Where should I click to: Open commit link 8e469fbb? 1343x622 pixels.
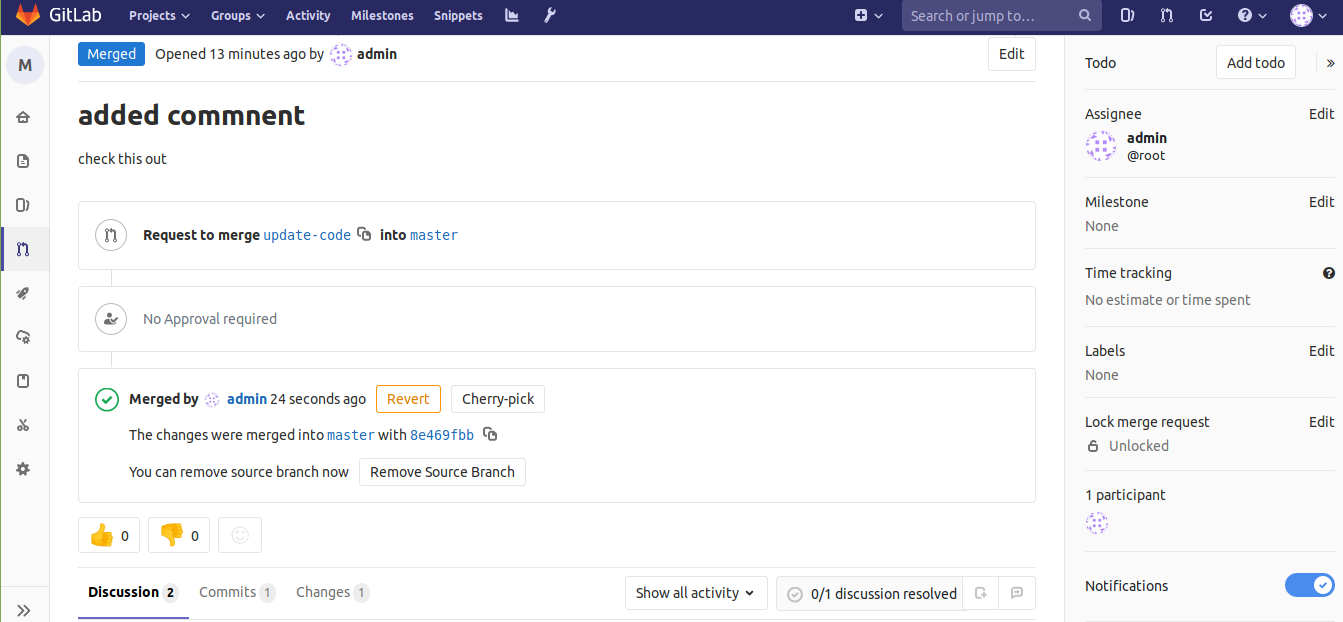coord(442,435)
